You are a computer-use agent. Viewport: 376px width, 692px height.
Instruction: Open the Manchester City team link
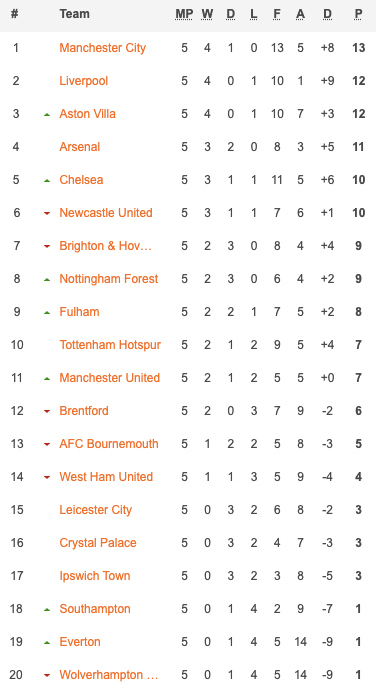coord(102,48)
